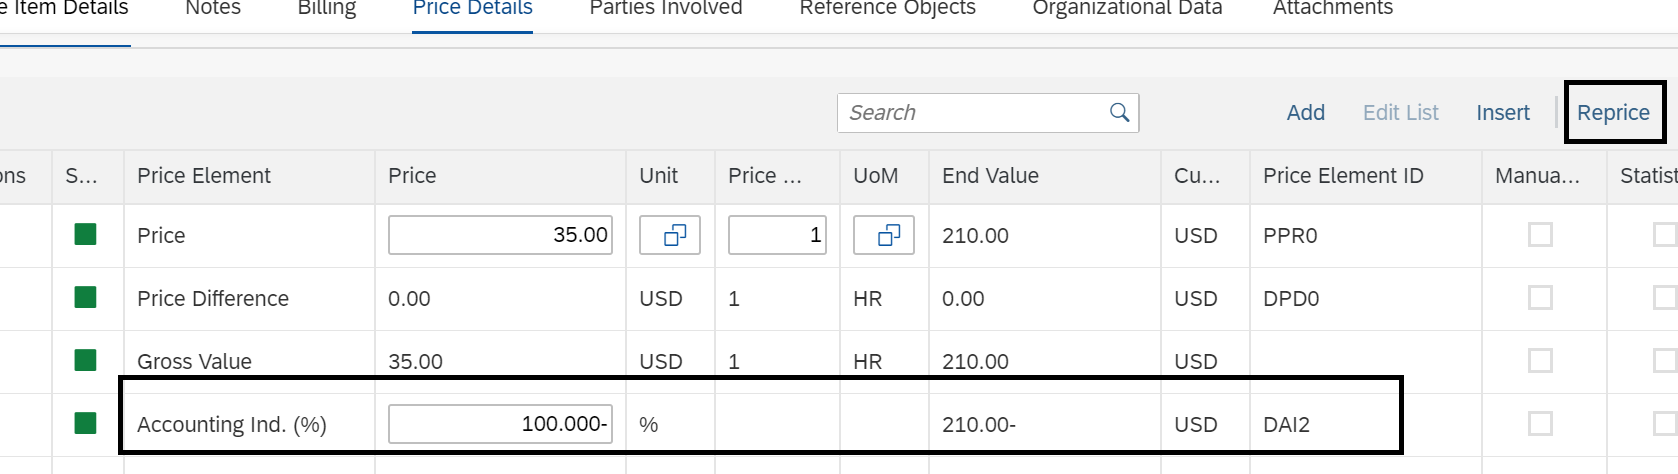Toggle Manual checkbox for Price Difference row
1678x474 pixels.
click(x=1541, y=298)
